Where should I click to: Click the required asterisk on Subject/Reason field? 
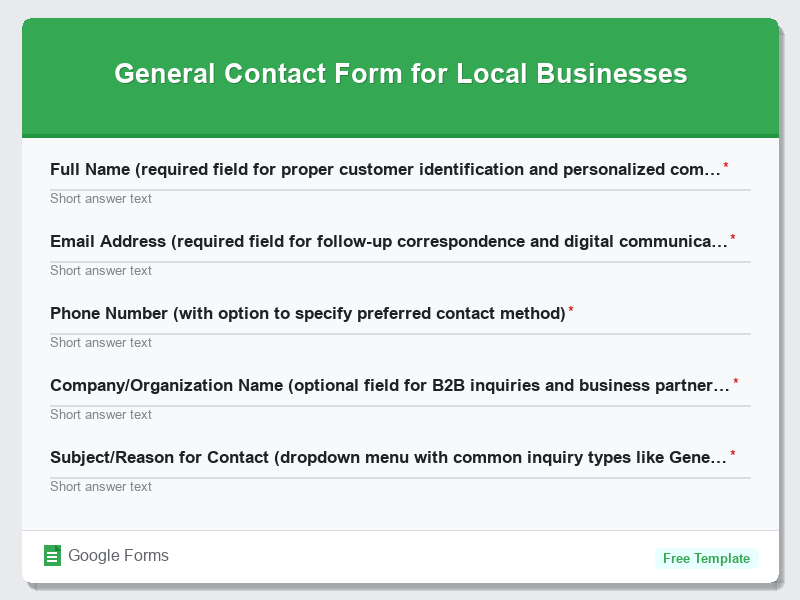coord(732,453)
